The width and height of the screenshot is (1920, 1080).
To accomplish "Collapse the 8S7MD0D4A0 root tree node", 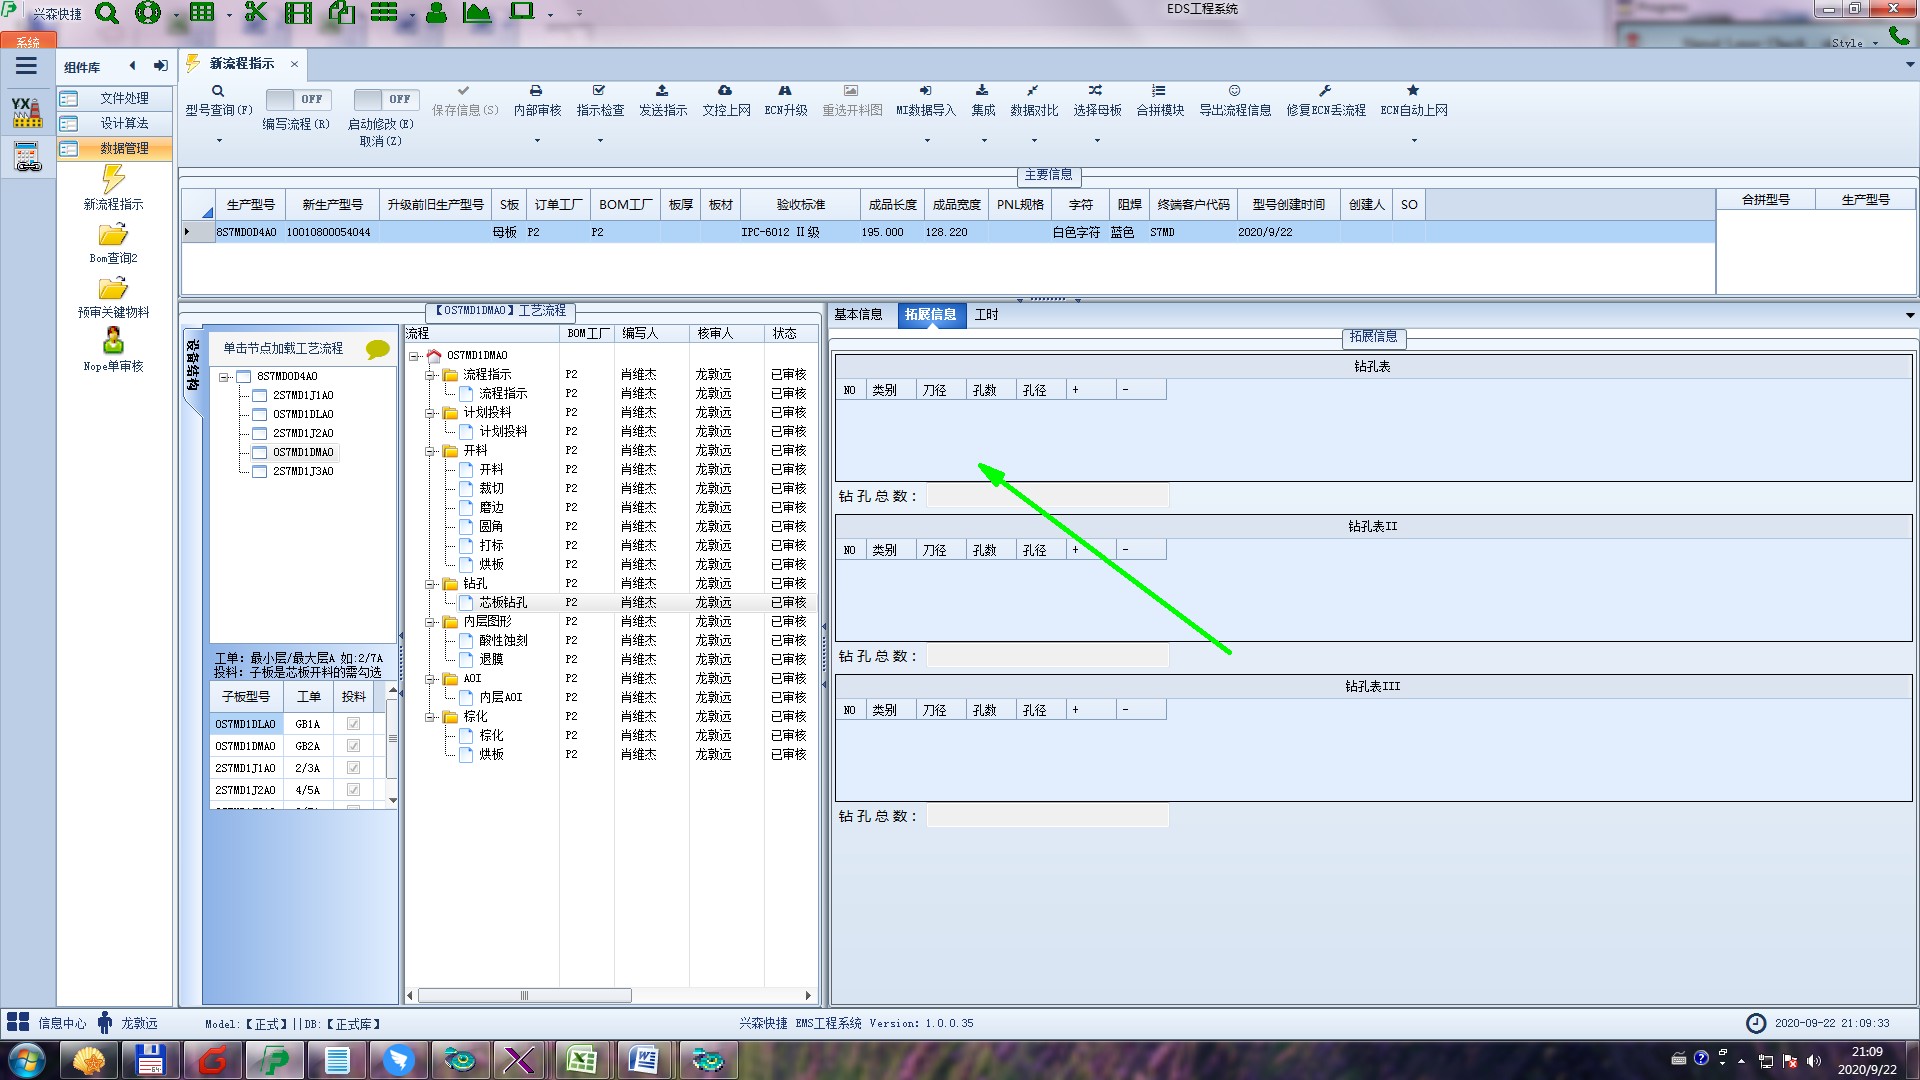I will (224, 377).
